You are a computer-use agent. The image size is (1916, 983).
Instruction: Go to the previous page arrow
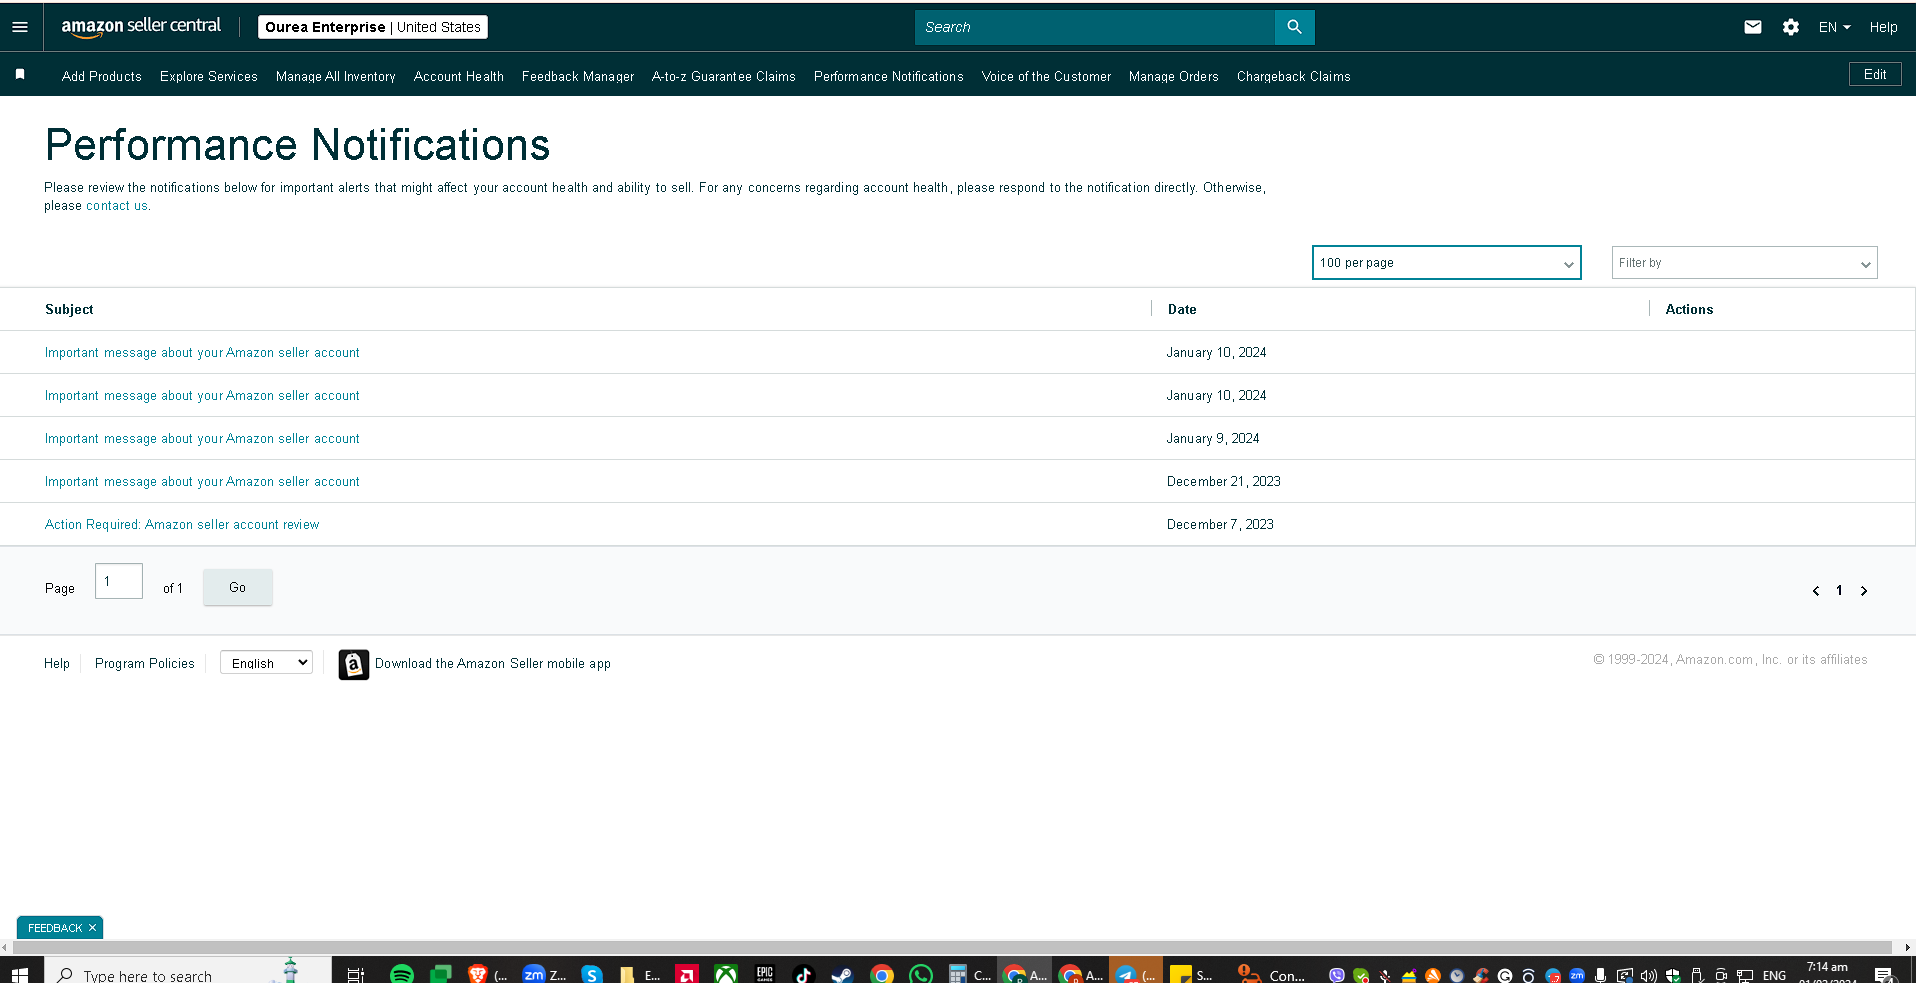pyautogui.click(x=1816, y=591)
